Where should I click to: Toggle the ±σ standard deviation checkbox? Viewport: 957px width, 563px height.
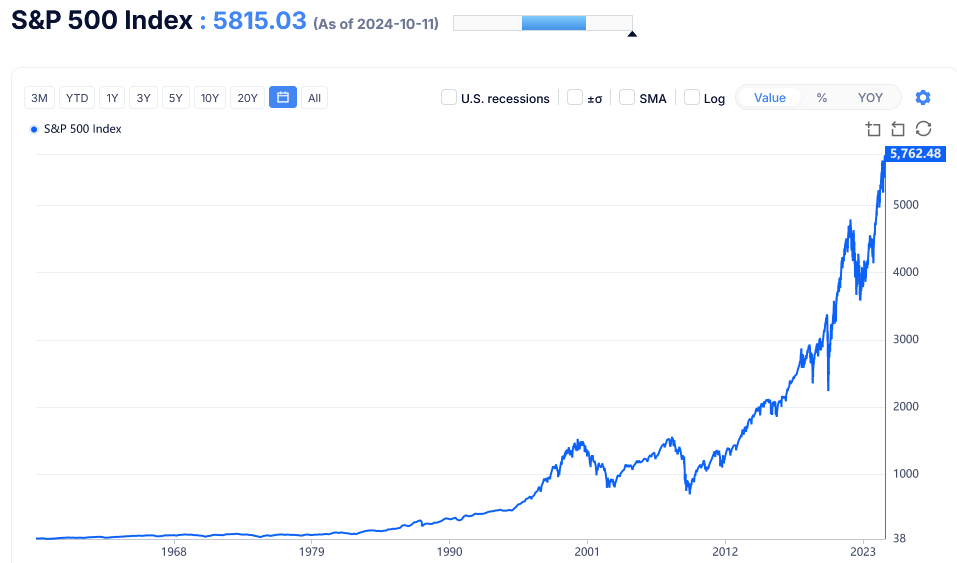pos(575,98)
